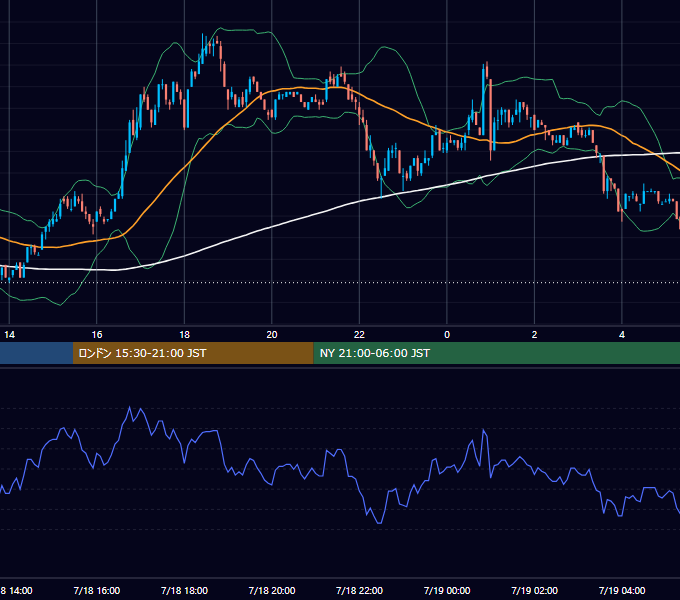Click the 7/18 22:00 time label
Viewport: 680px width, 600px height.
pyautogui.click(x=360, y=590)
